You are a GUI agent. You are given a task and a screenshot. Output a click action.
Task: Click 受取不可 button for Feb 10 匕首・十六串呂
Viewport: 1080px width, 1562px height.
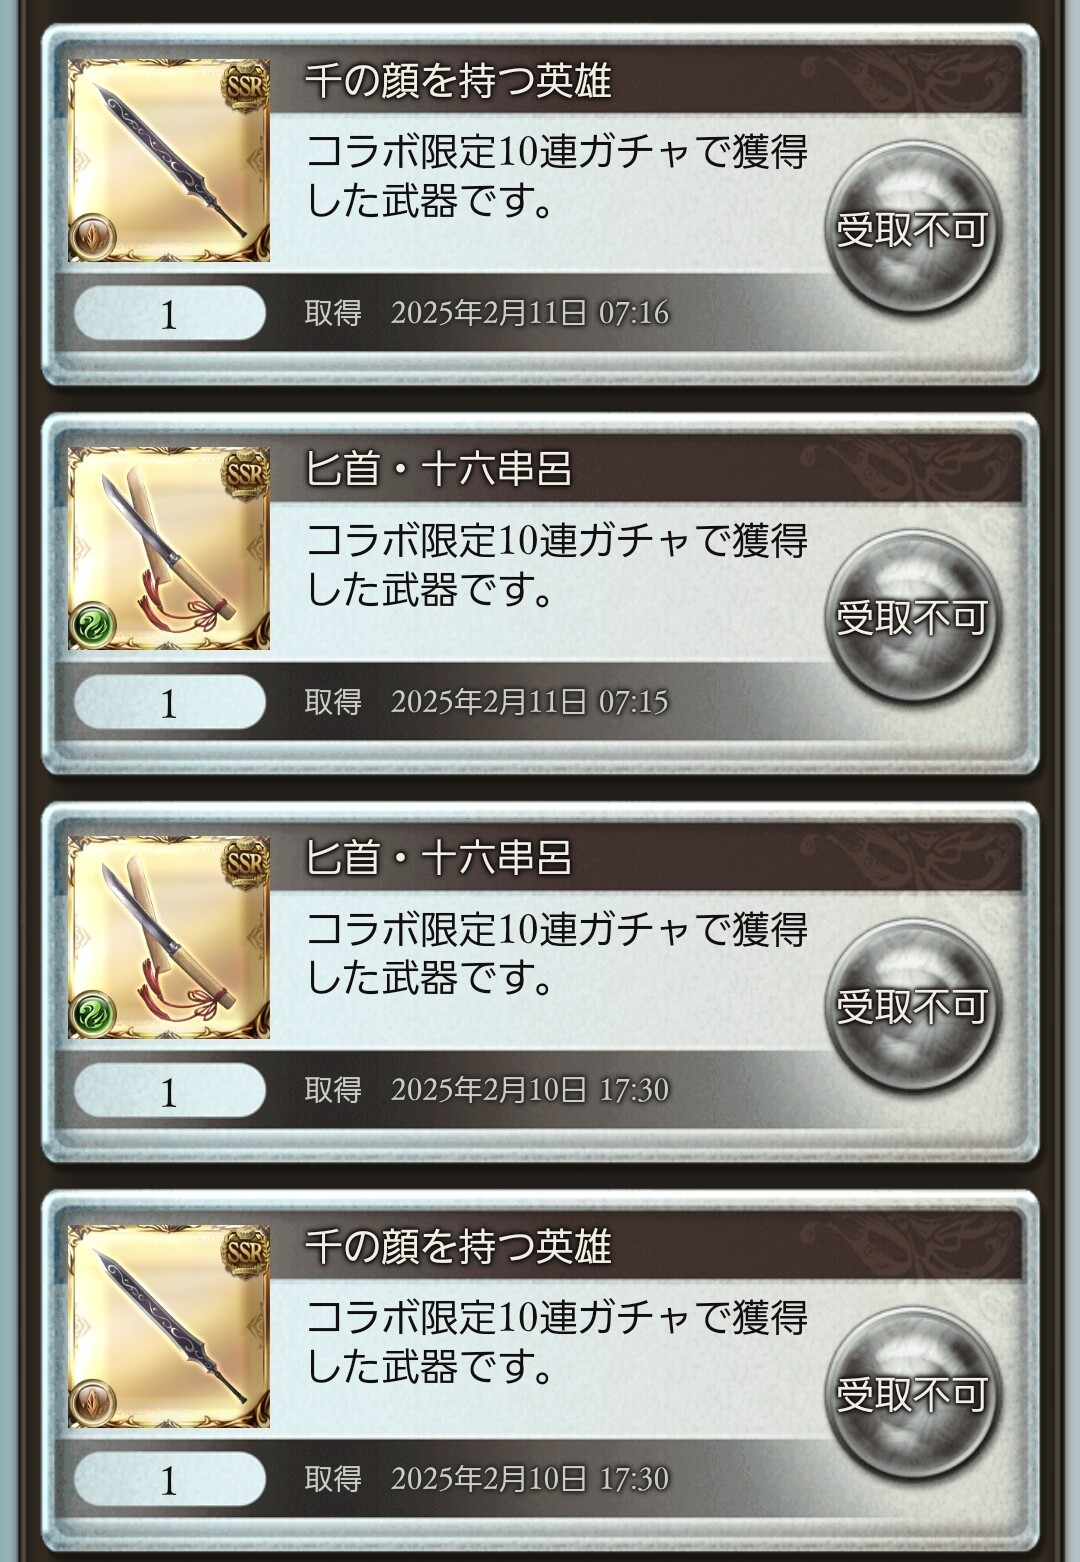[x=912, y=1006]
